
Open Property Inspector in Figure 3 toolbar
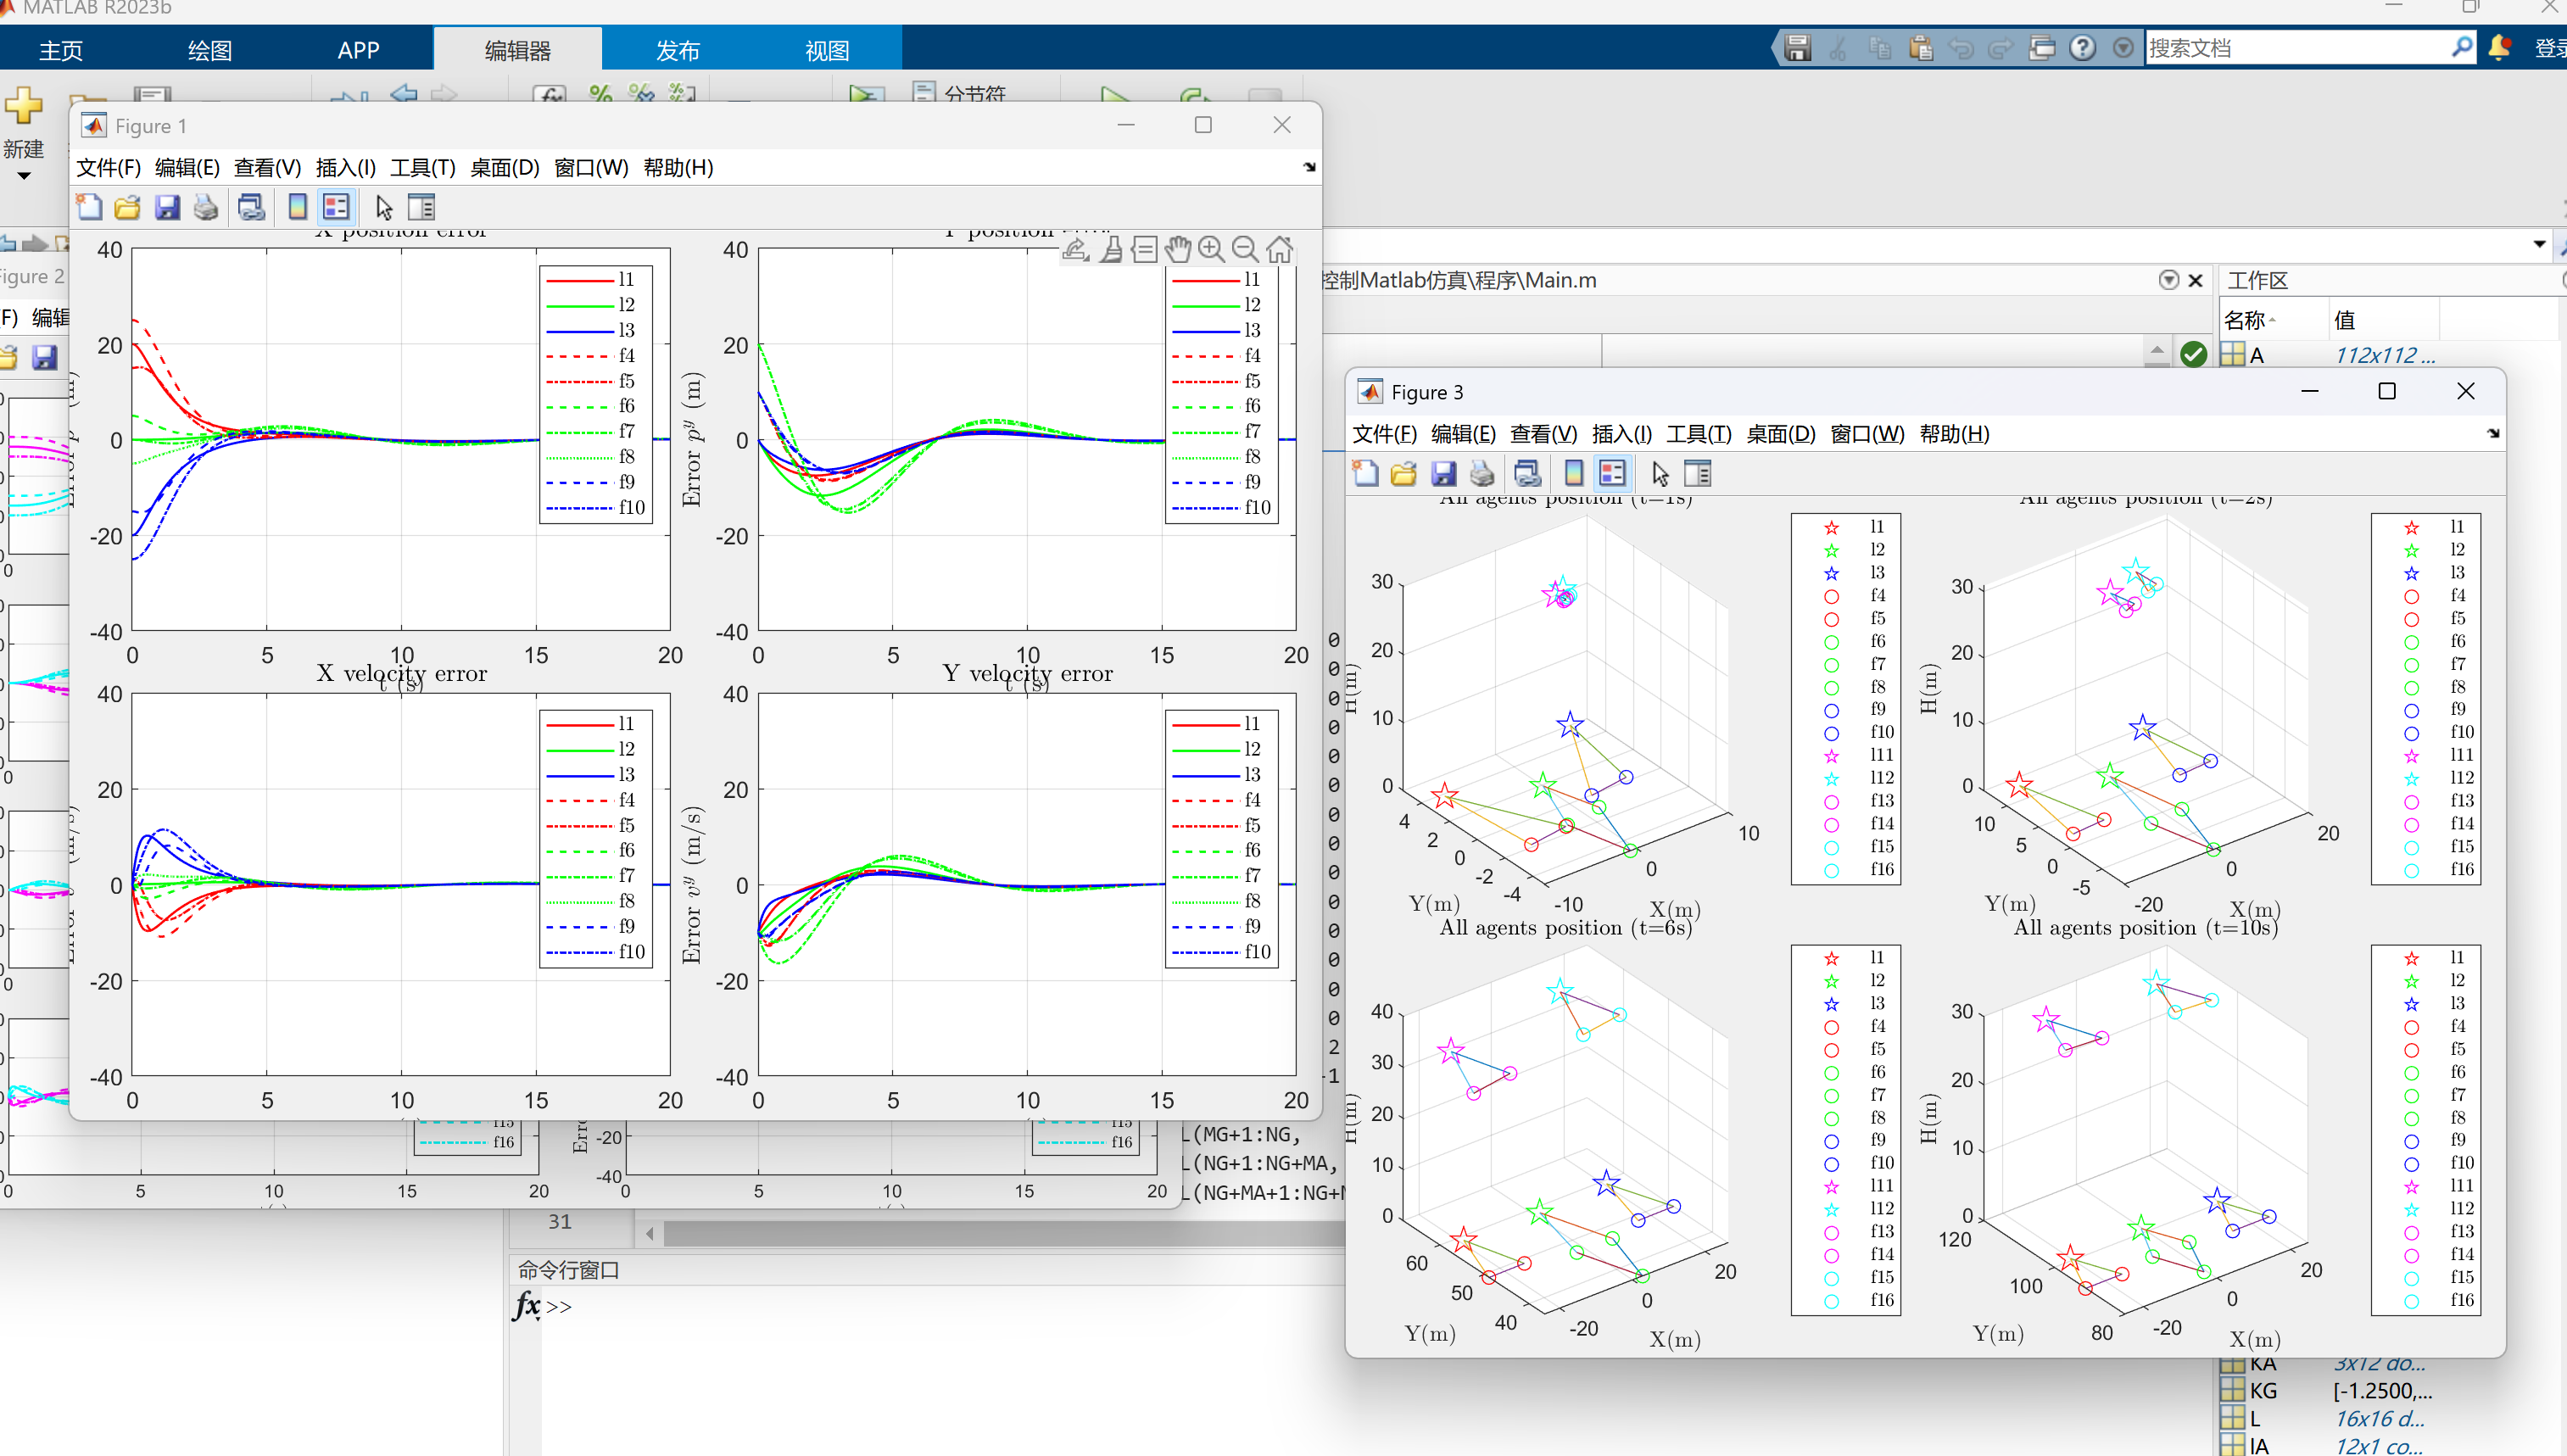coord(1698,473)
